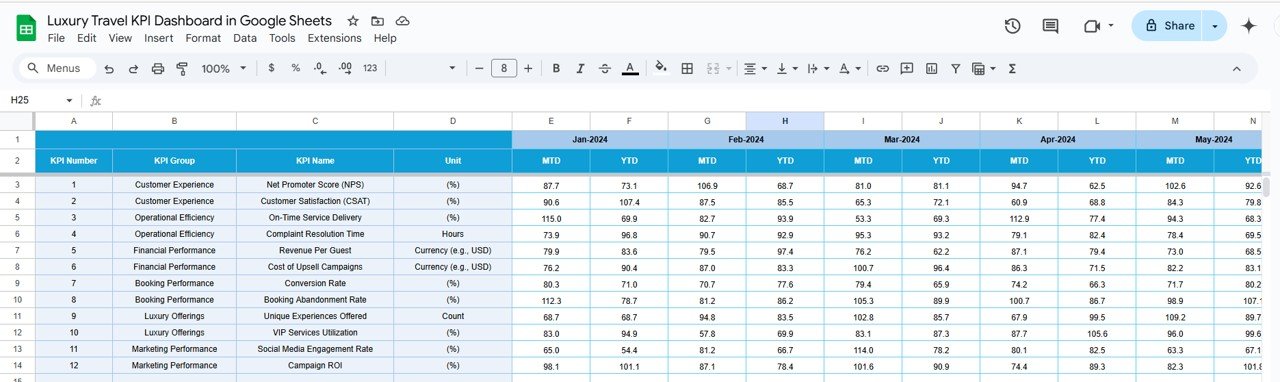1280x382 pixels.
Task: Insert a comment from toolbar
Action: point(907,68)
